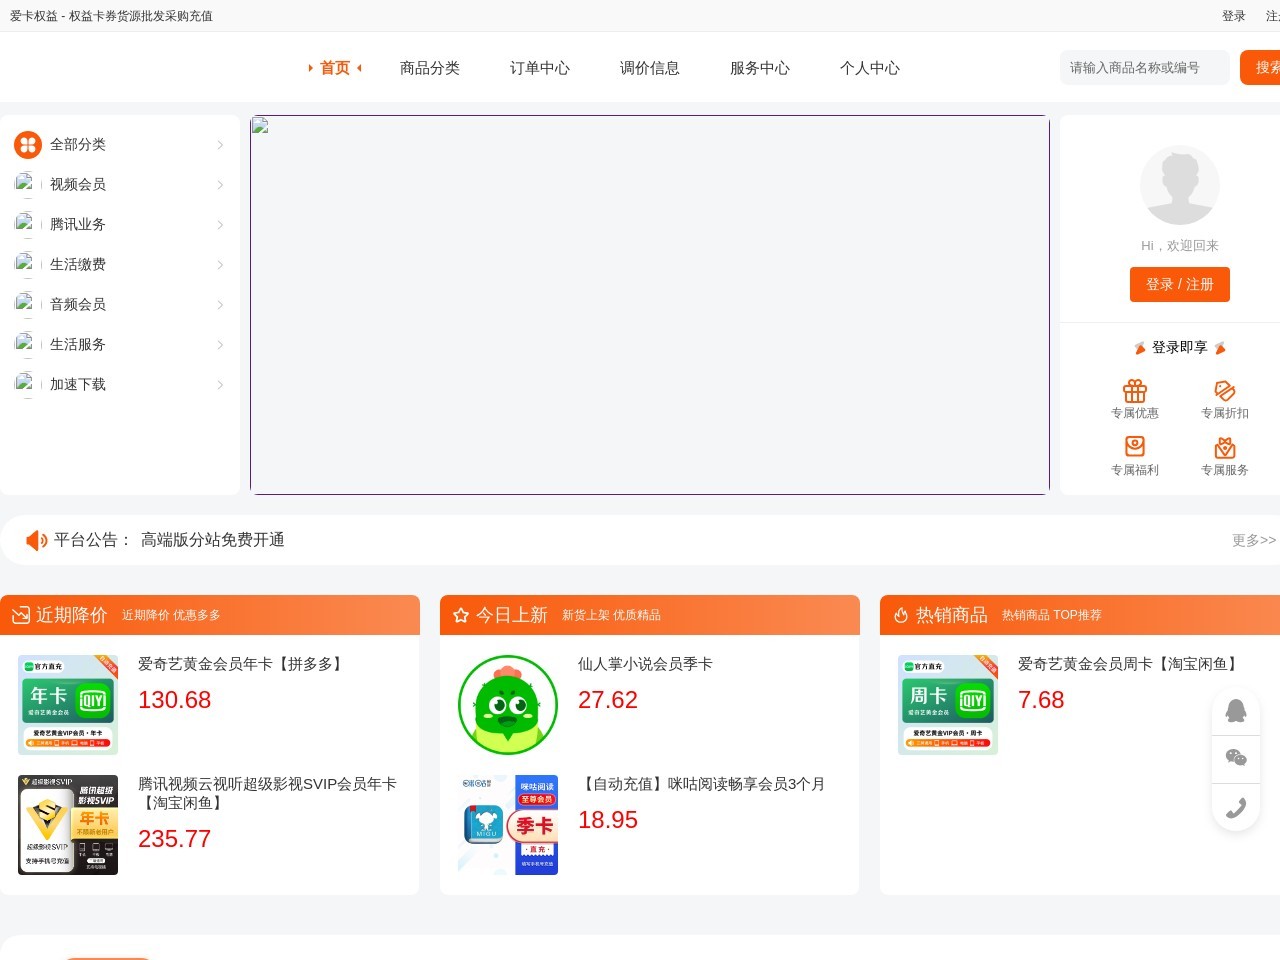Viewport: 1280px width, 960px height.
Task: Open 调价信息 nav menu
Action: click(x=650, y=68)
